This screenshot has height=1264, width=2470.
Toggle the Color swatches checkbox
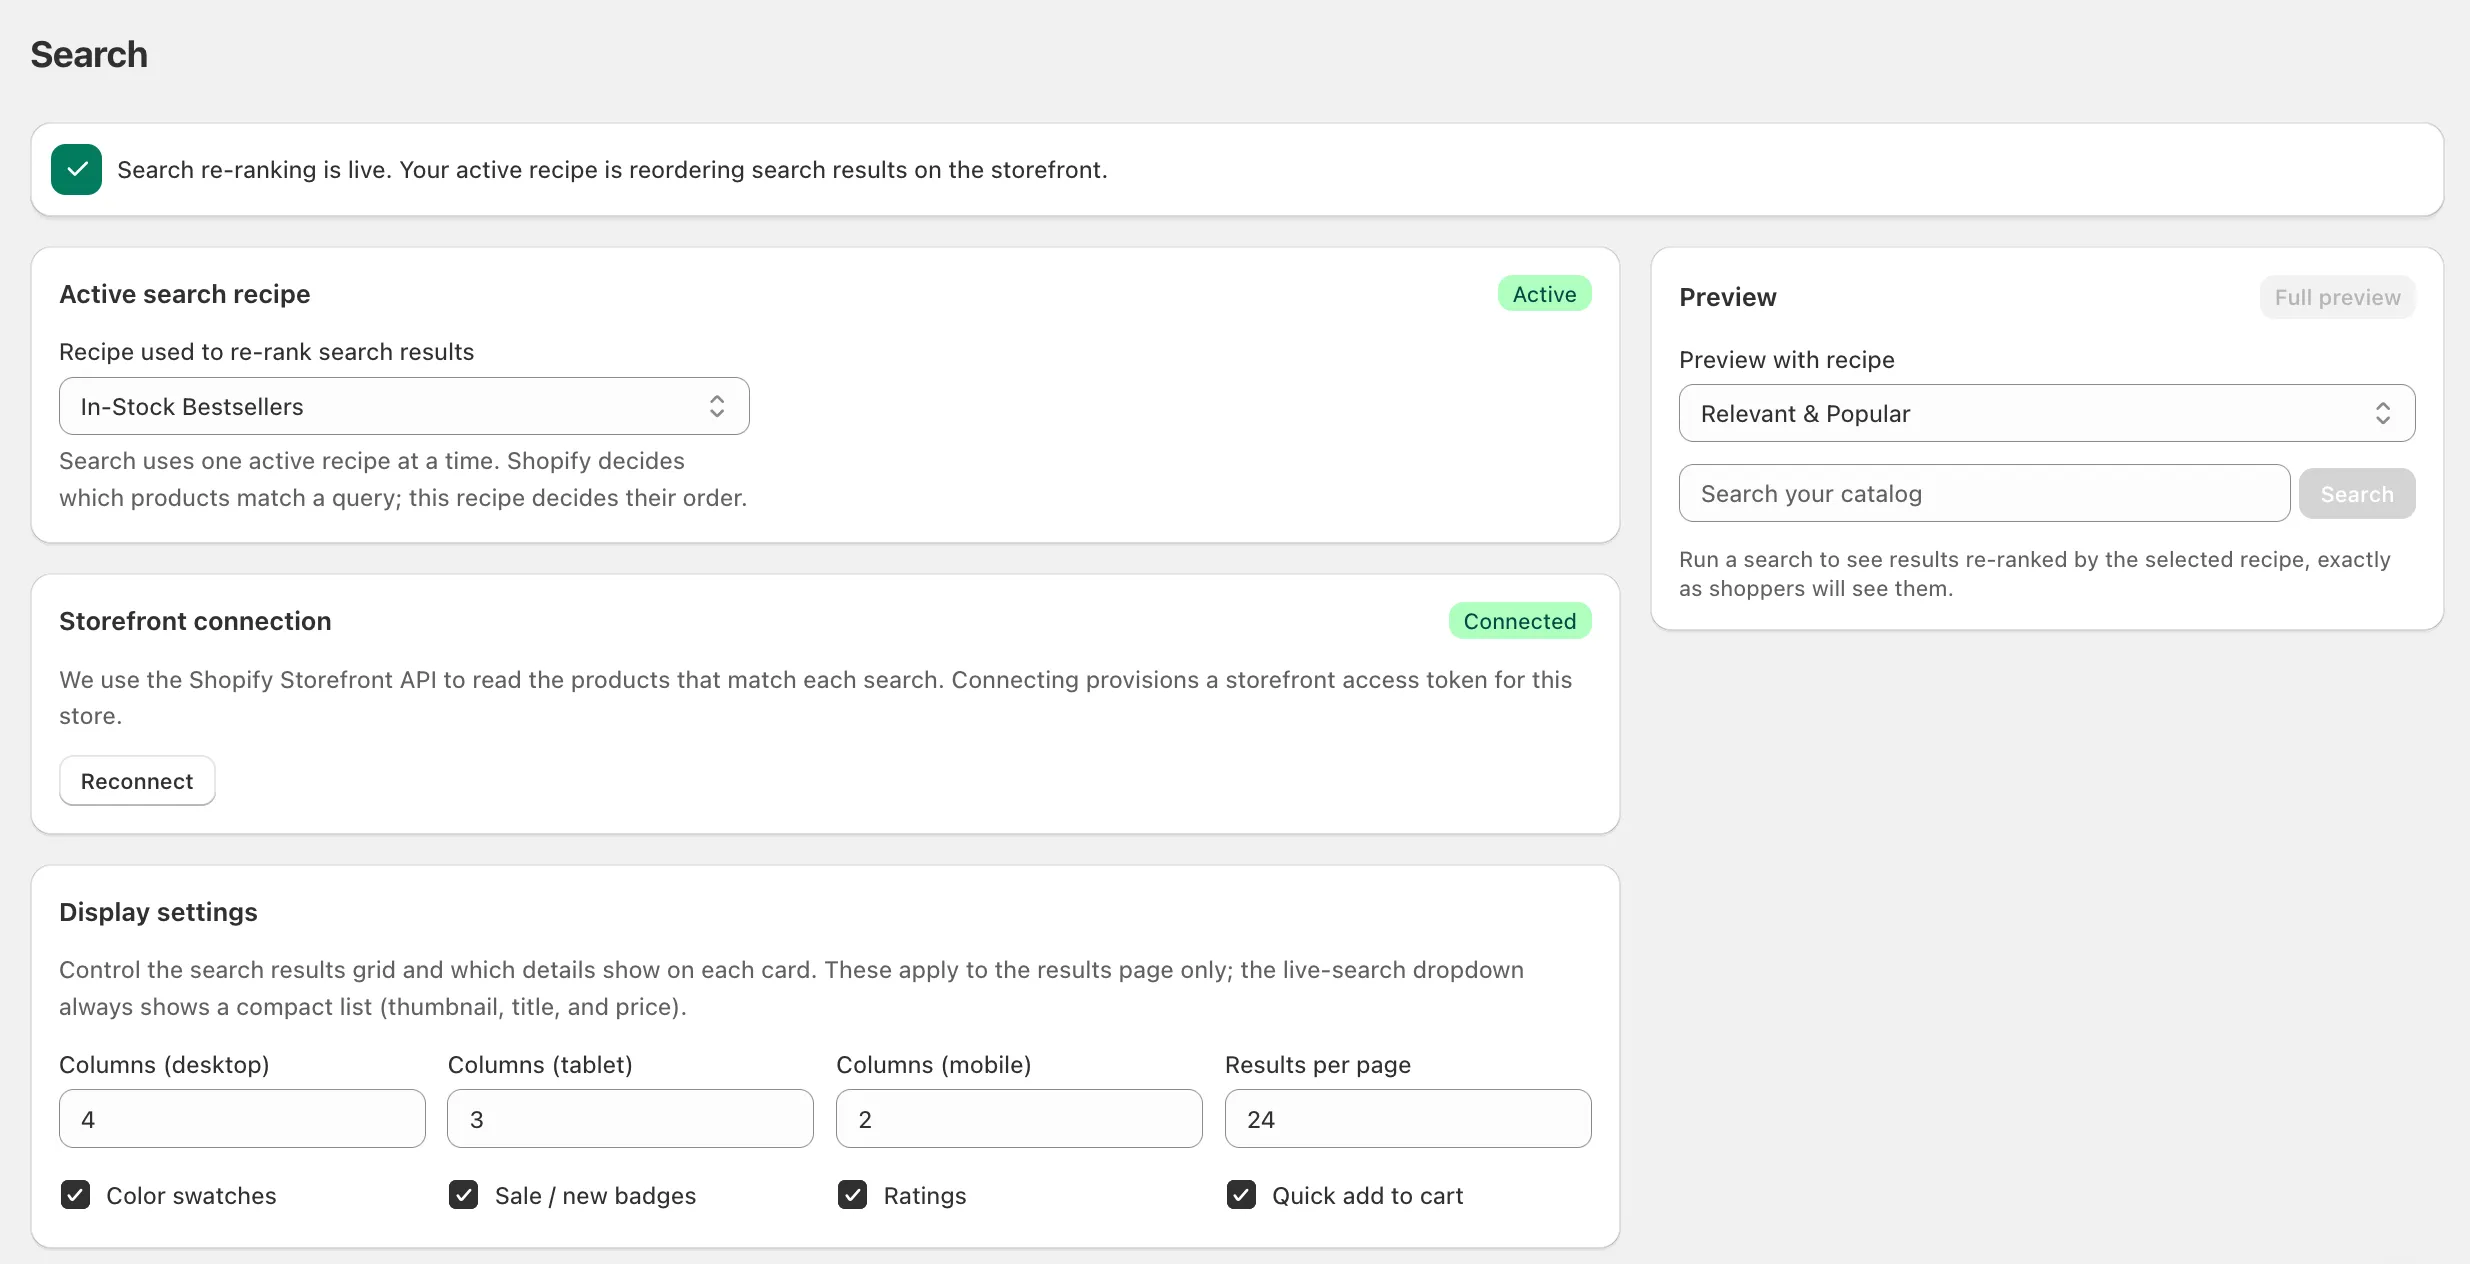[75, 1195]
